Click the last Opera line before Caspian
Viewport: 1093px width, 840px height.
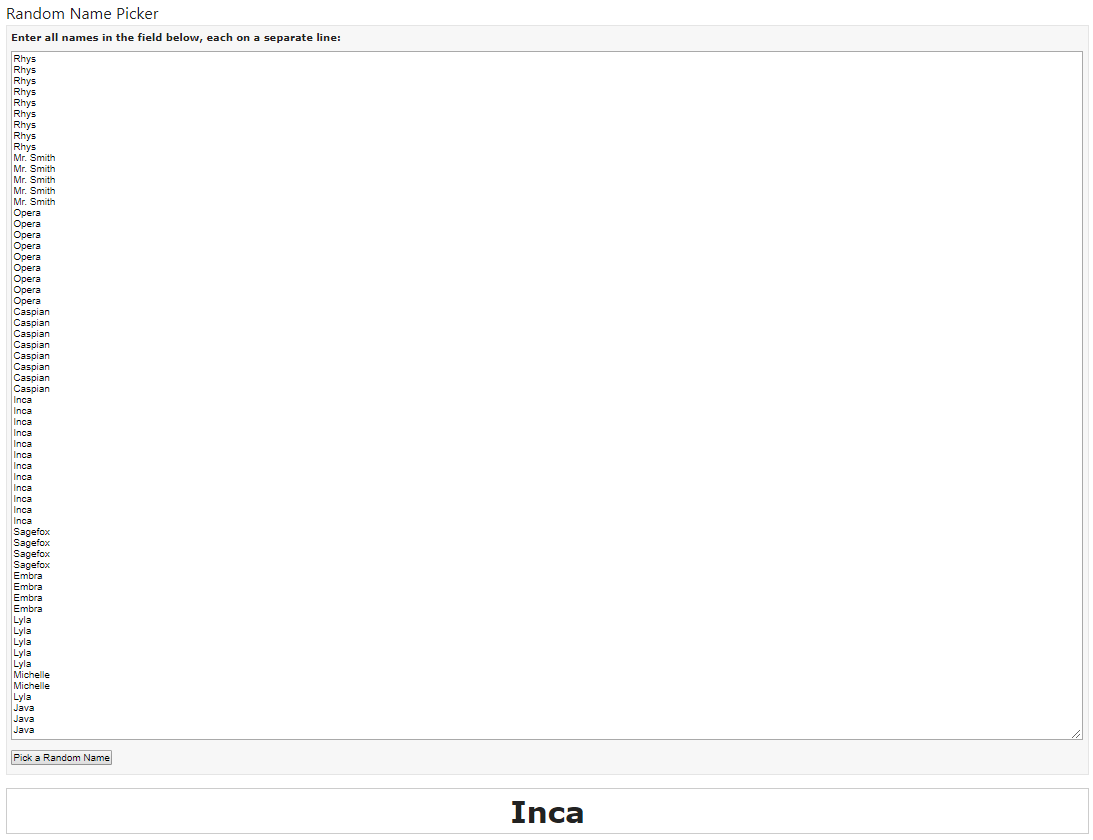point(27,300)
